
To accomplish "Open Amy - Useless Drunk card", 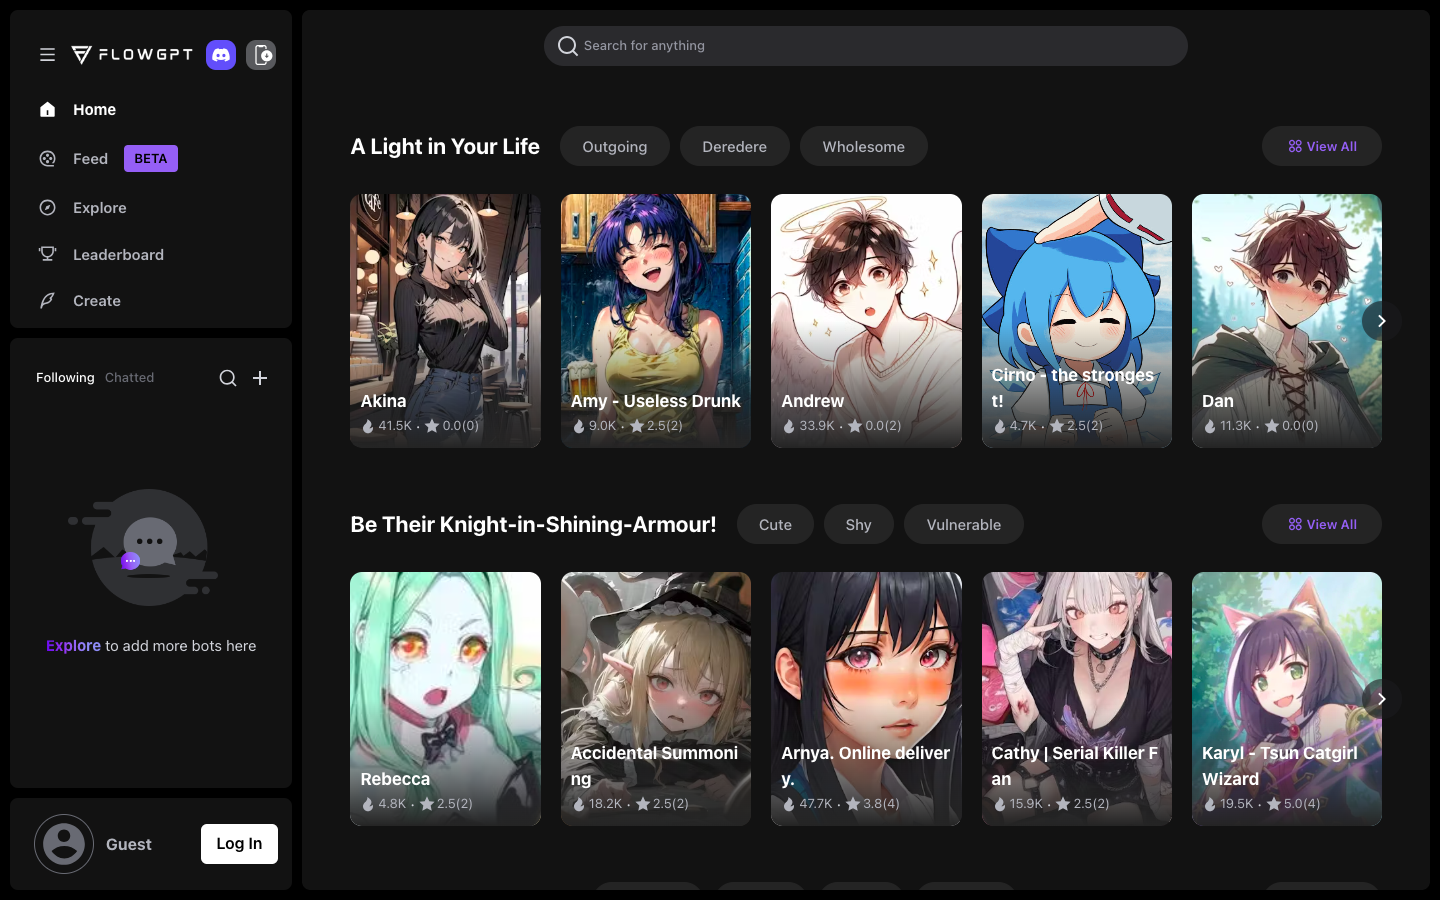I will [x=656, y=321].
